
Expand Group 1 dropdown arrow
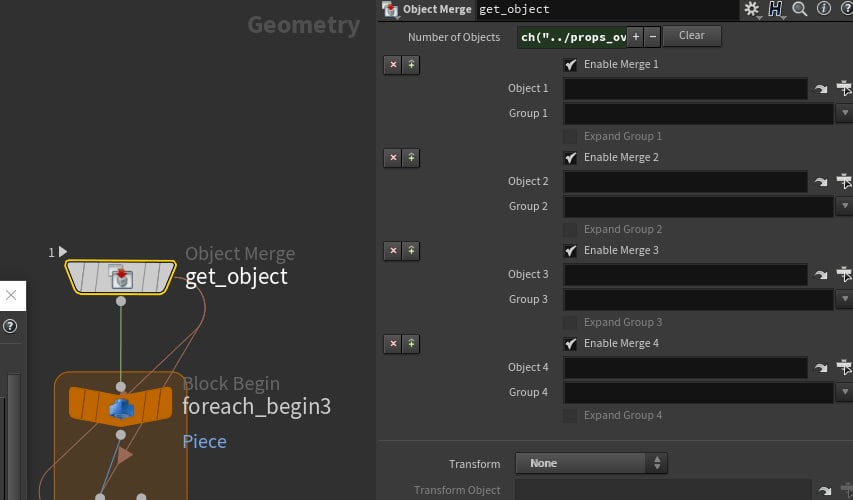[x=845, y=113]
